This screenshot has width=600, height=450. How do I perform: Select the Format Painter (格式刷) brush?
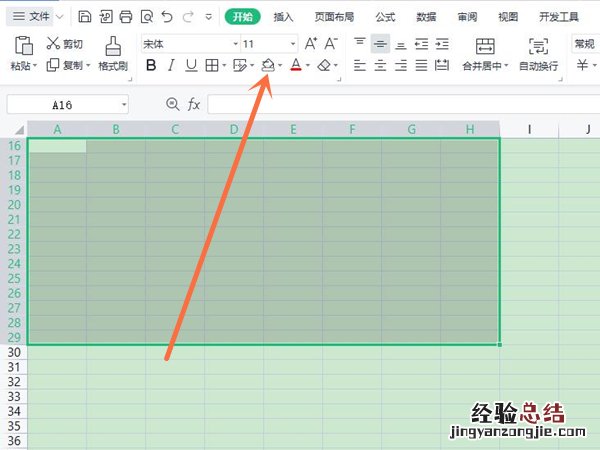[113, 54]
